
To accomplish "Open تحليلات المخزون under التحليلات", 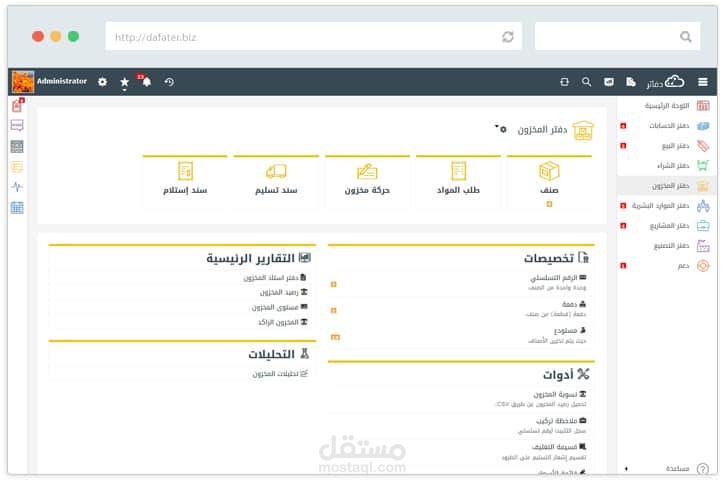I will coord(276,374).
